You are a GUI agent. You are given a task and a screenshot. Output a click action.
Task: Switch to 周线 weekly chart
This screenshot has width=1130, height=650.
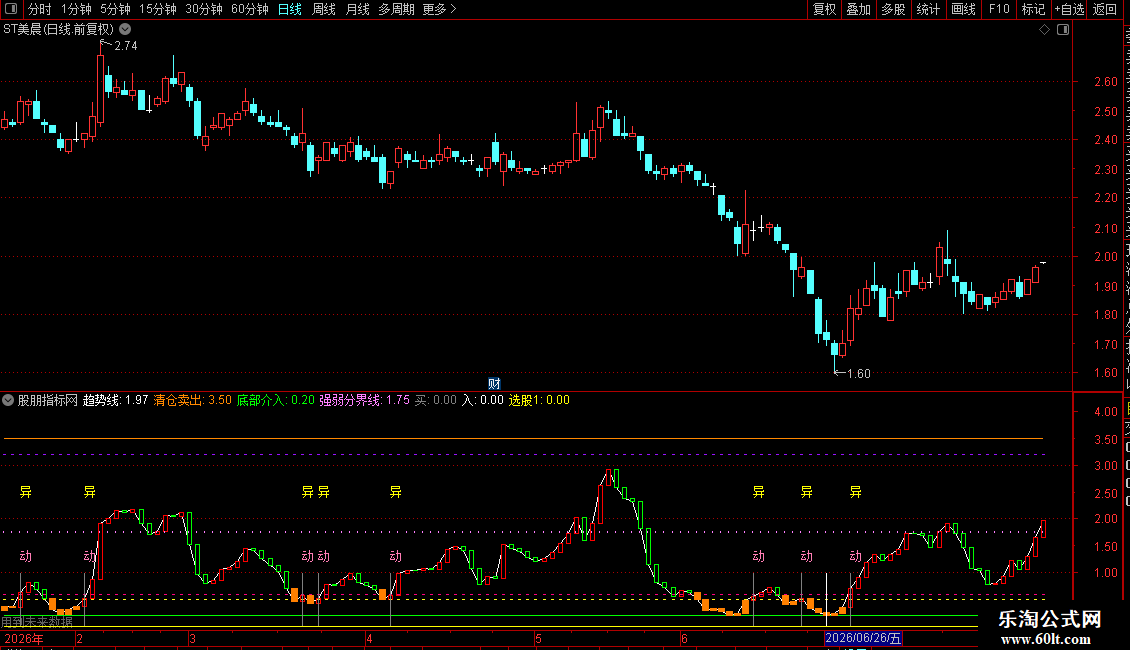[324, 9]
